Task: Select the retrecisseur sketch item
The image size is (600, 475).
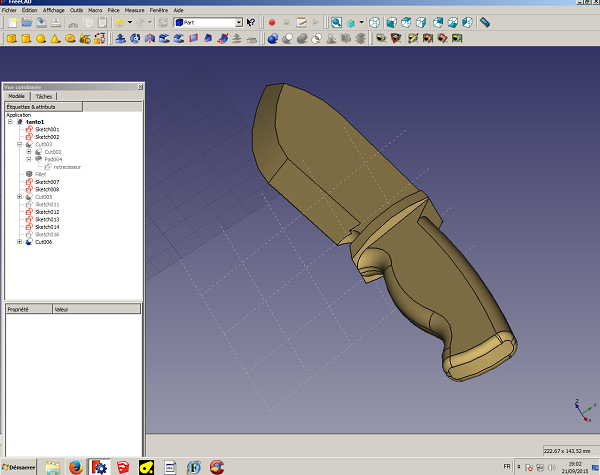Action: point(67,167)
